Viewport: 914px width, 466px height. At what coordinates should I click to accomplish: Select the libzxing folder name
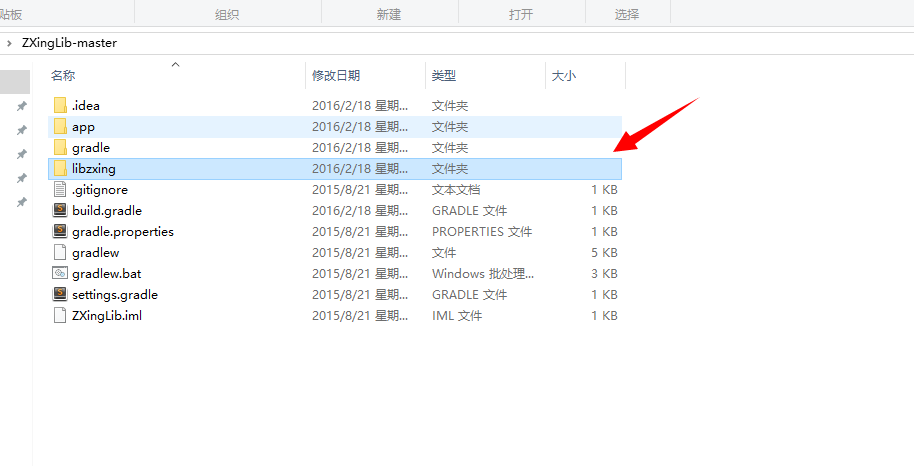coord(94,169)
